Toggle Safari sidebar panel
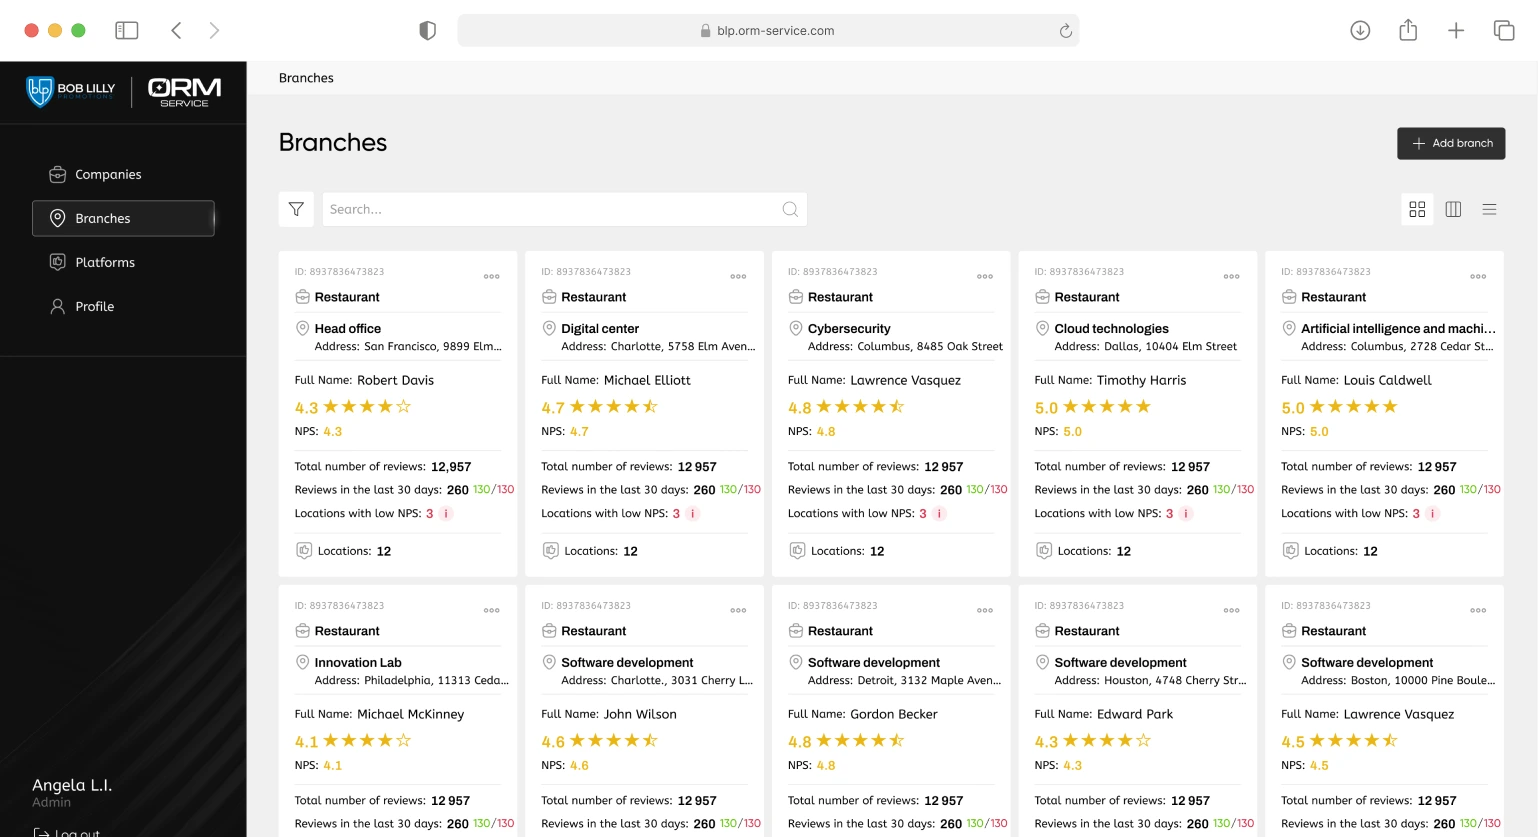This screenshot has width=1538, height=837. coord(127,31)
